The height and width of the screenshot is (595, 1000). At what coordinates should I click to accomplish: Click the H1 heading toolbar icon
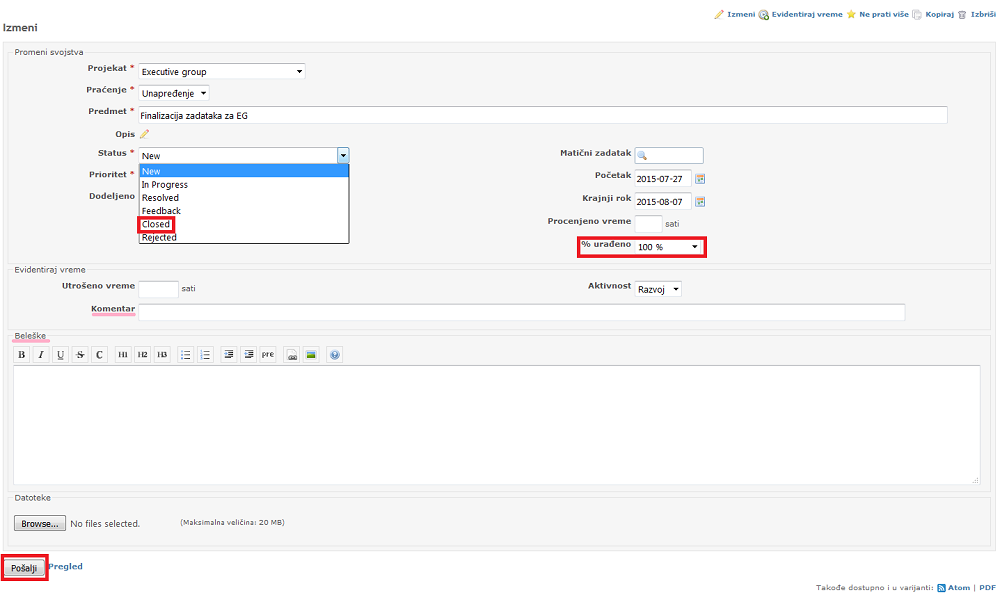pos(123,355)
